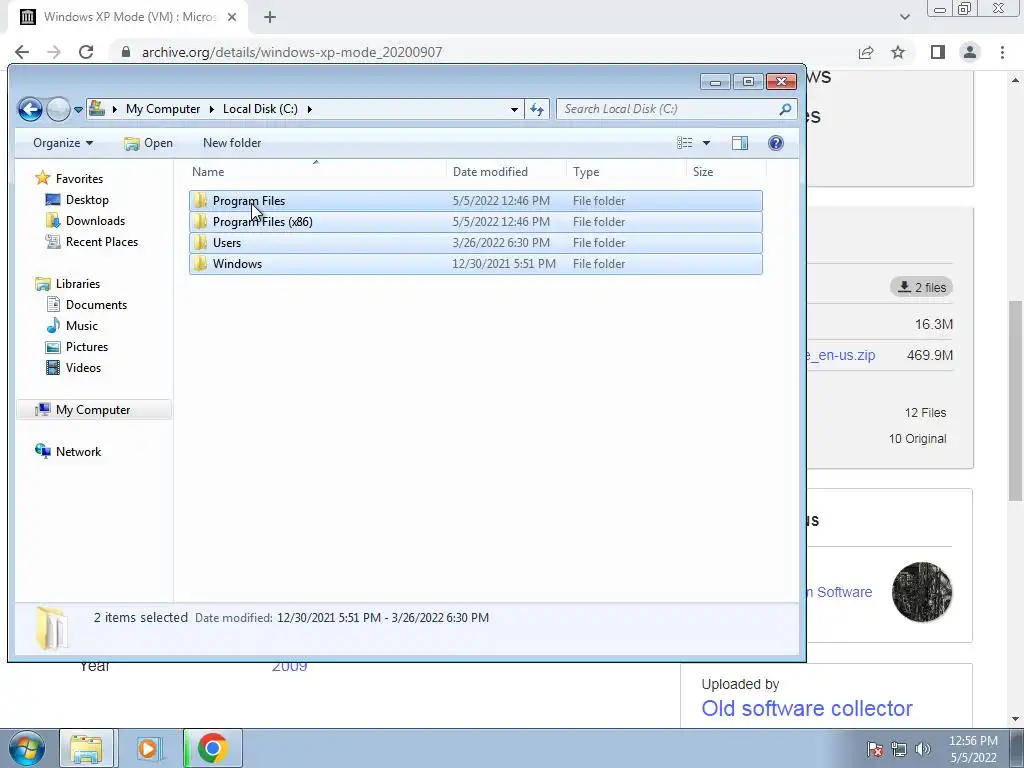This screenshot has width=1024, height=768.
Task: Open Desktop in Favorites
Action: pos(87,200)
